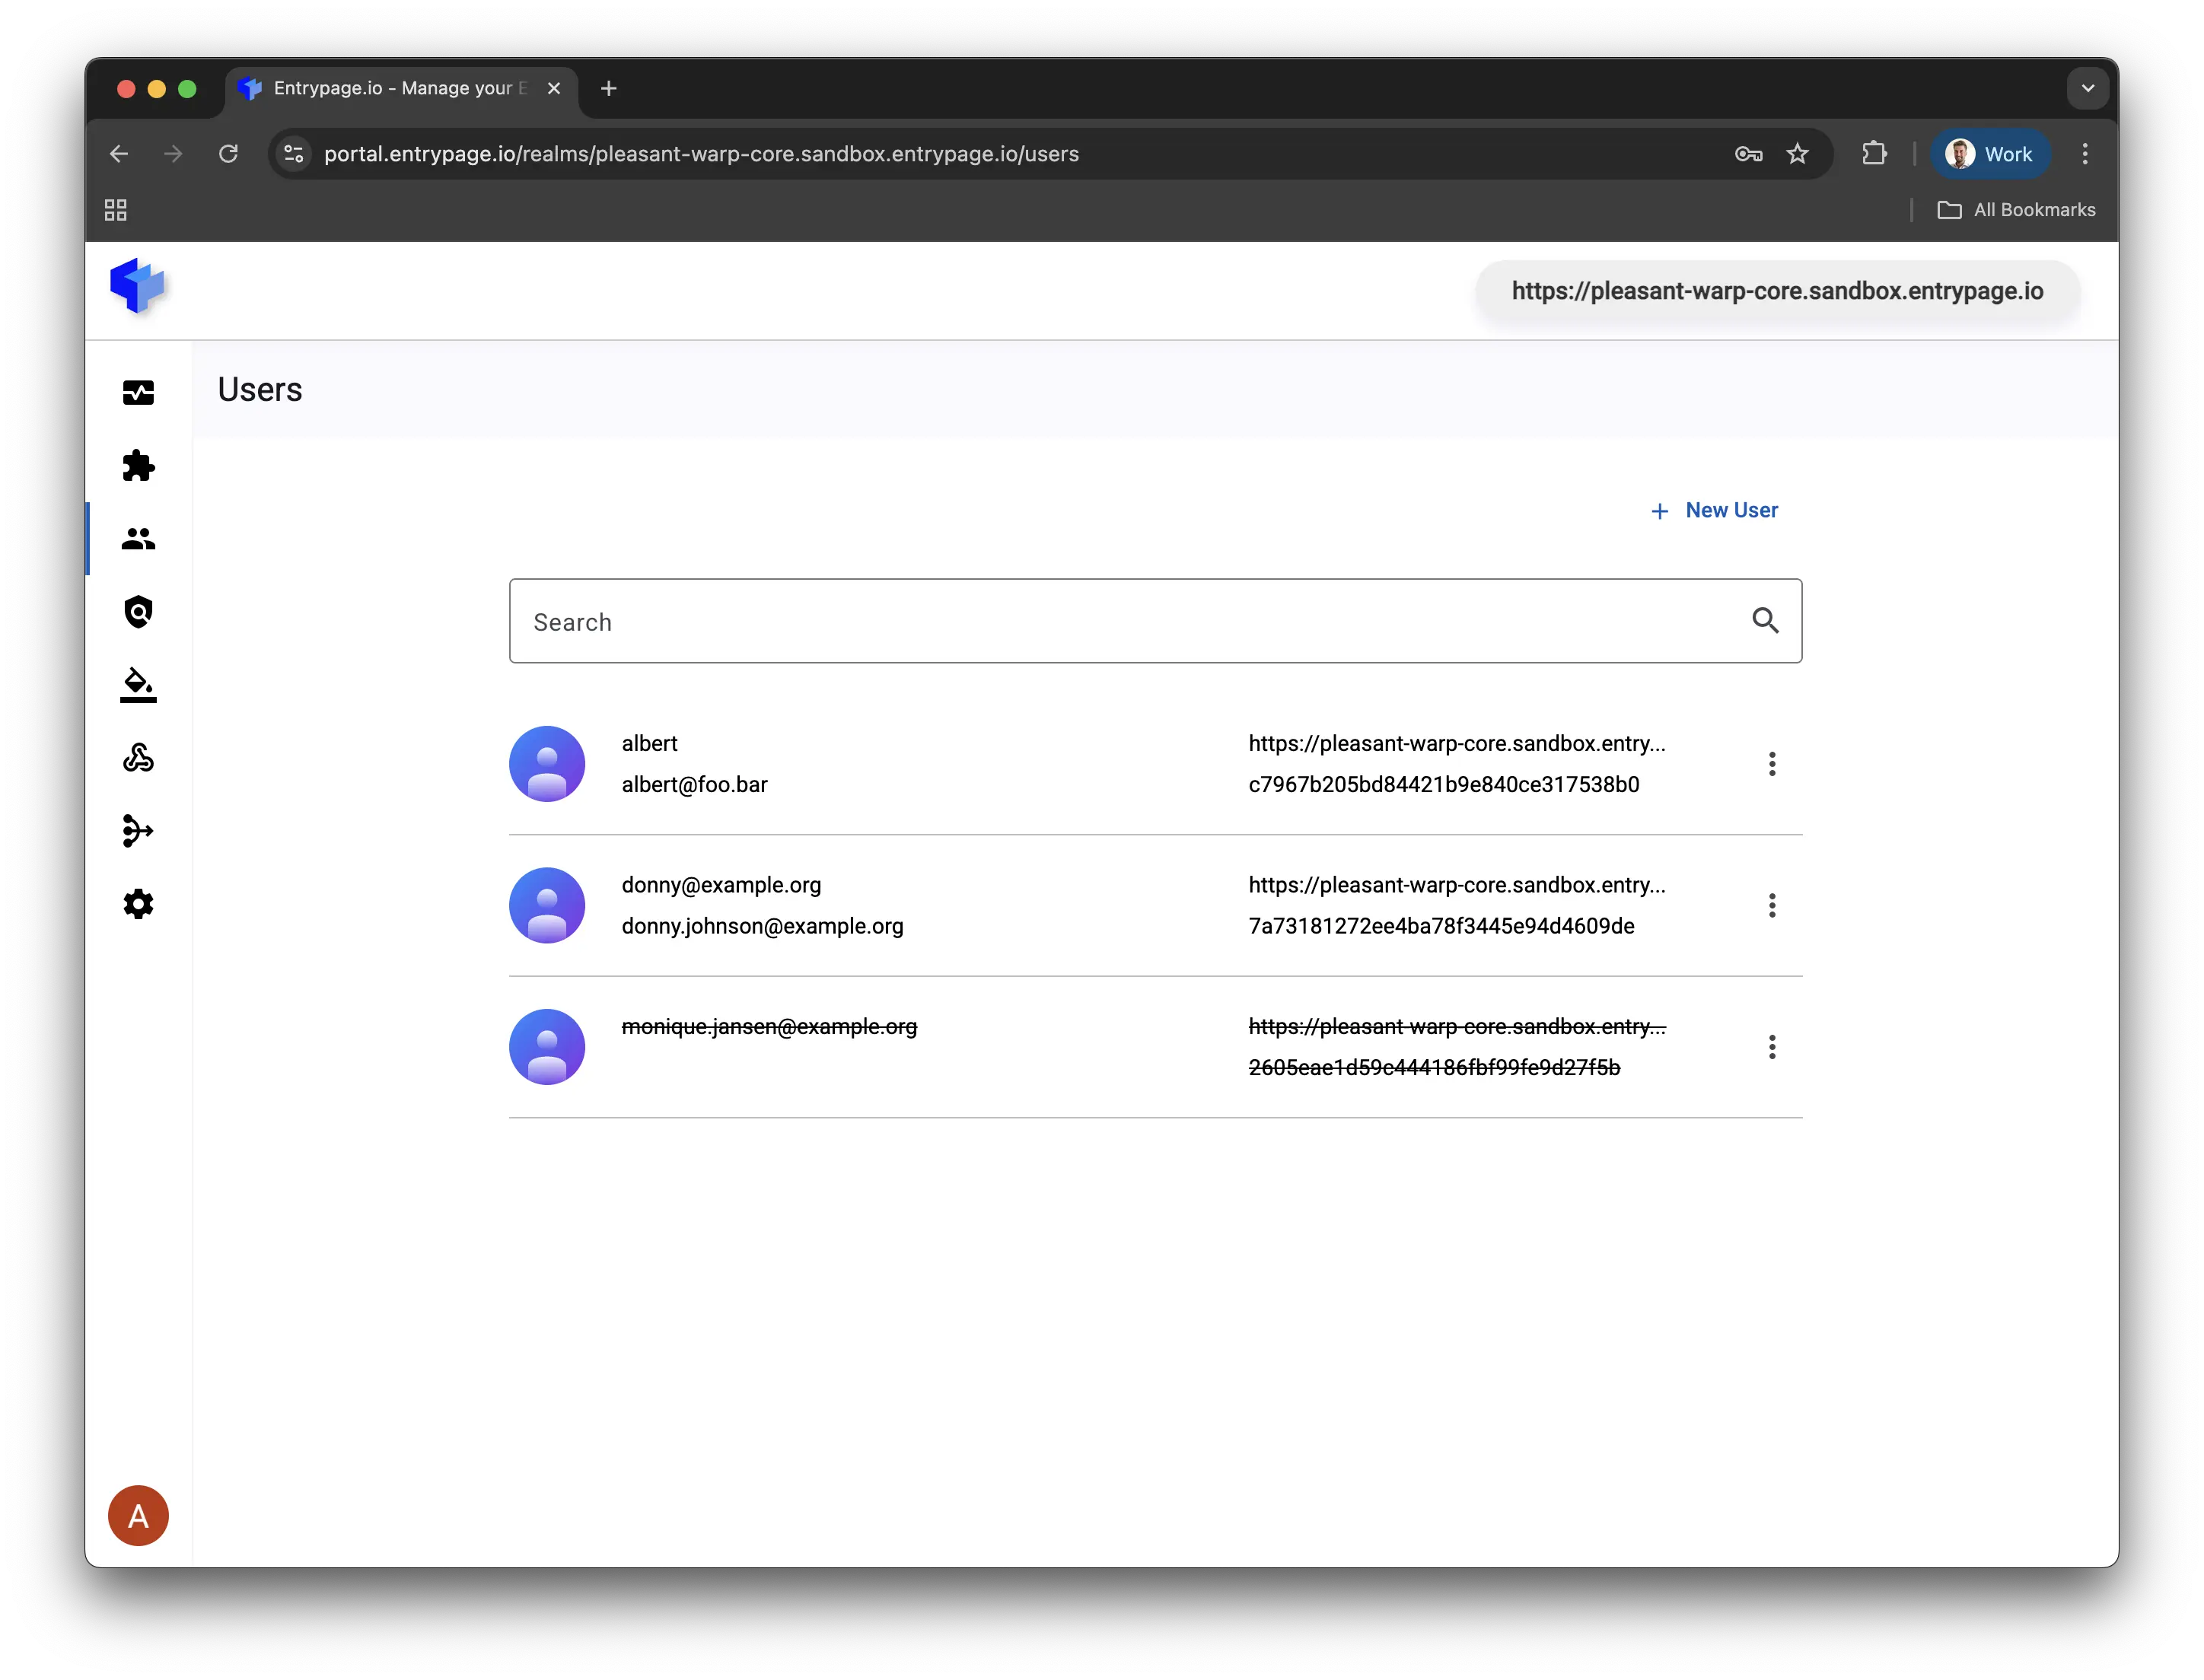Image resolution: width=2204 pixels, height=1680 pixels.
Task: Open the apps grid in bookmarks bar
Action: click(x=116, y=210)
